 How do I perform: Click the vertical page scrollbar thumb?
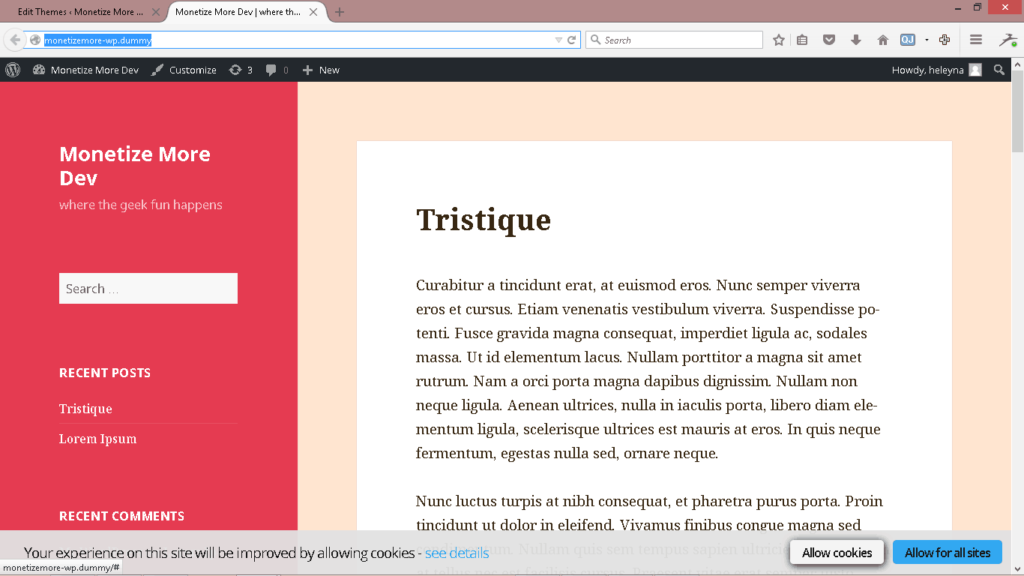1017,113
